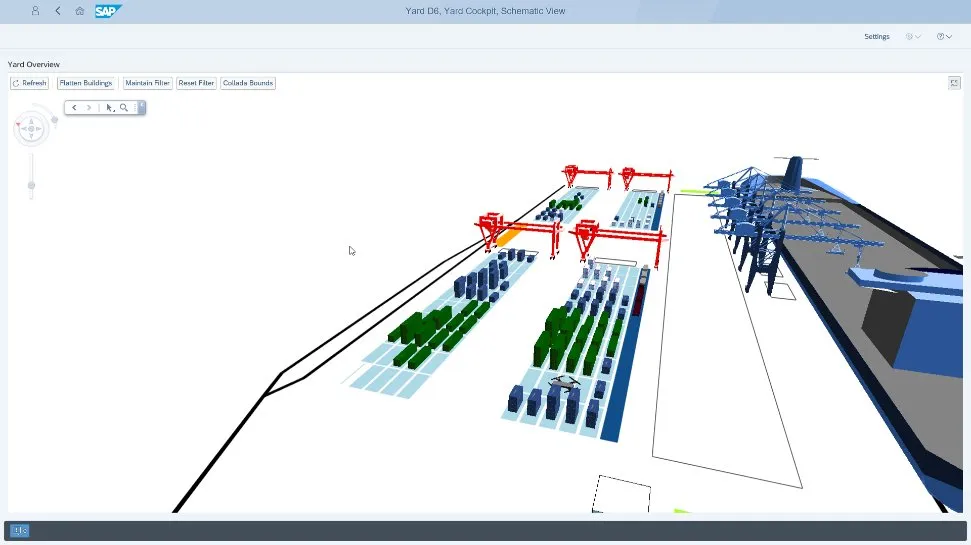Toggle full screen for the yard view
The height and width of the screenshot is (545, 971).
pyautogui.click(x=954, y=83)
